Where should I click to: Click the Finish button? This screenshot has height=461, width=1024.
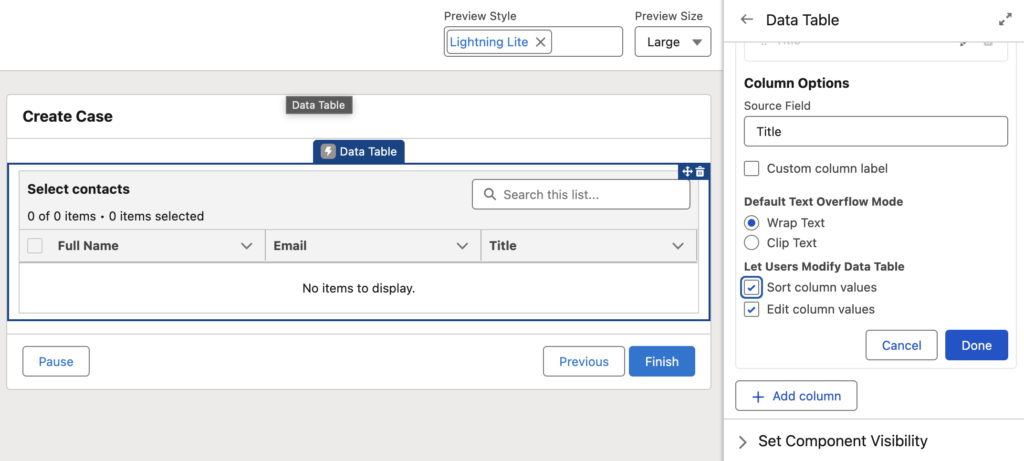tap(662, 362)
